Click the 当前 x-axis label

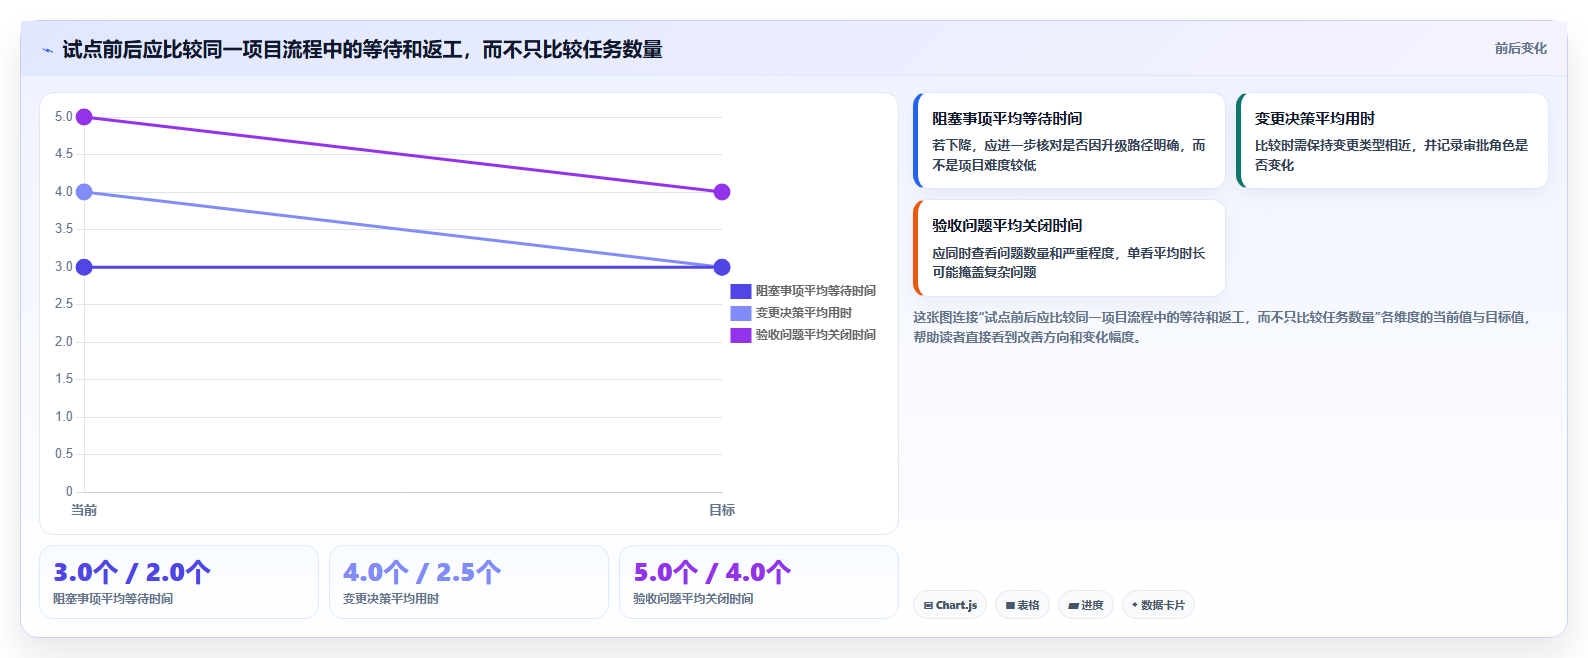click(84, 510)
